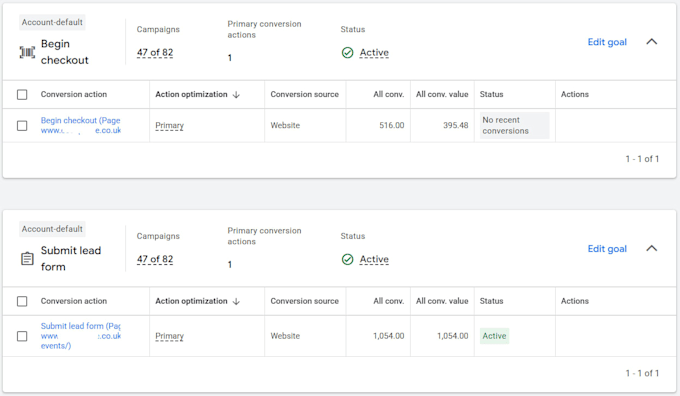Click the No recent conversions status badge
This screenshot has width=680, height=396.
[x=514, y=125]
